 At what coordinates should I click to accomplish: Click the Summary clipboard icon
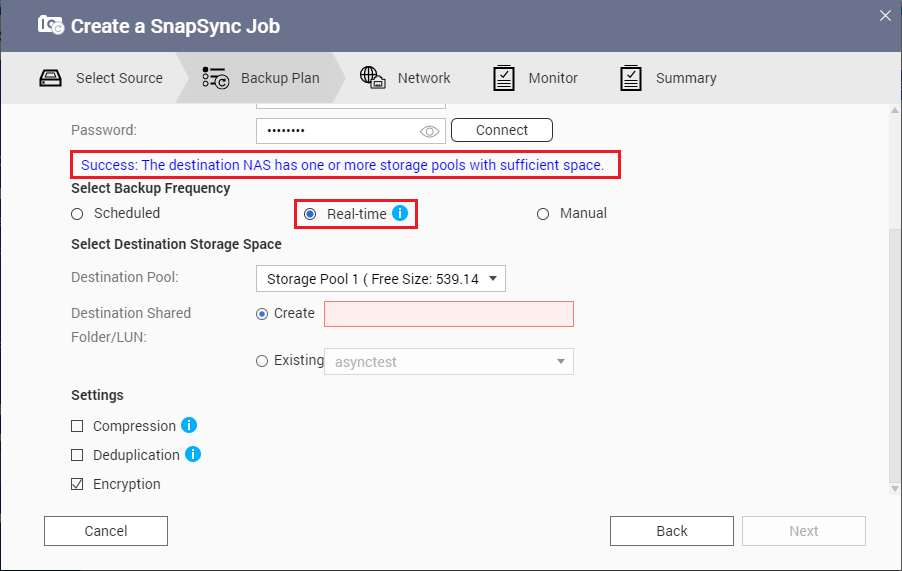point(631,78)
